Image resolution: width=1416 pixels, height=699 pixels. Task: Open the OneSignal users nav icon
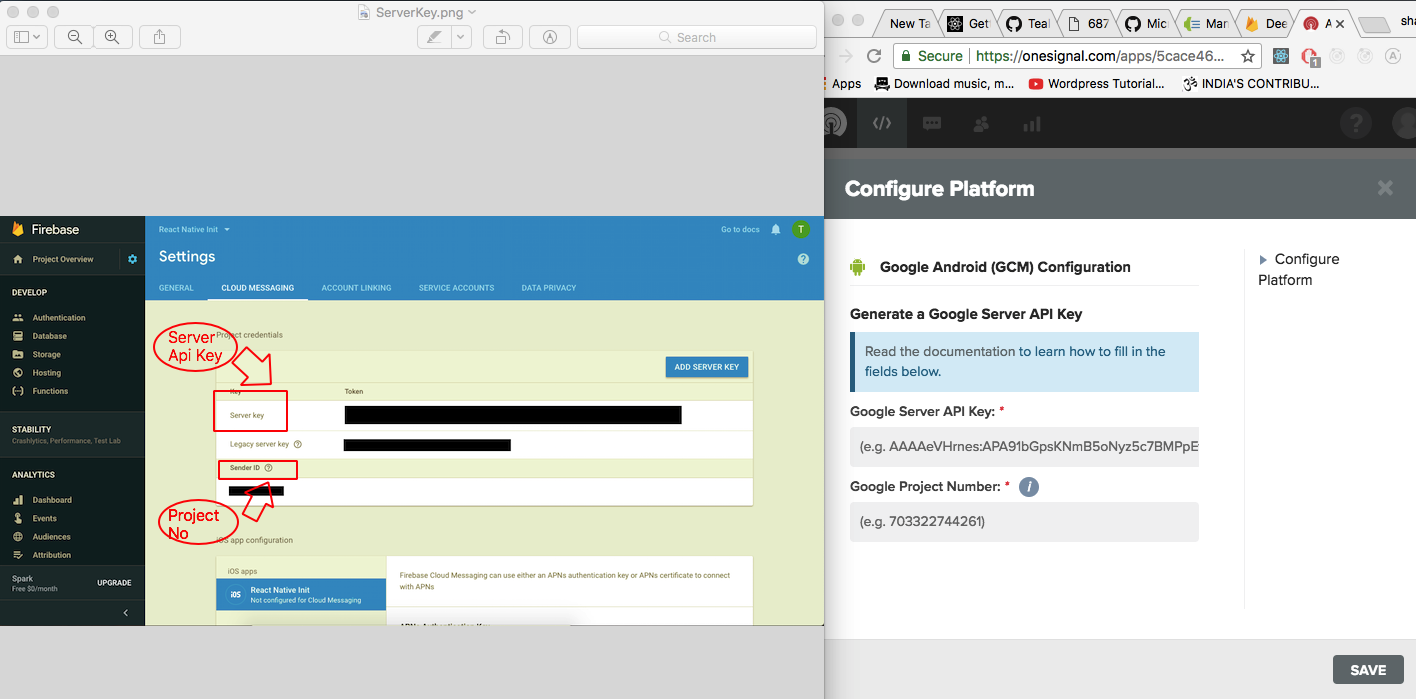point(981,124)
